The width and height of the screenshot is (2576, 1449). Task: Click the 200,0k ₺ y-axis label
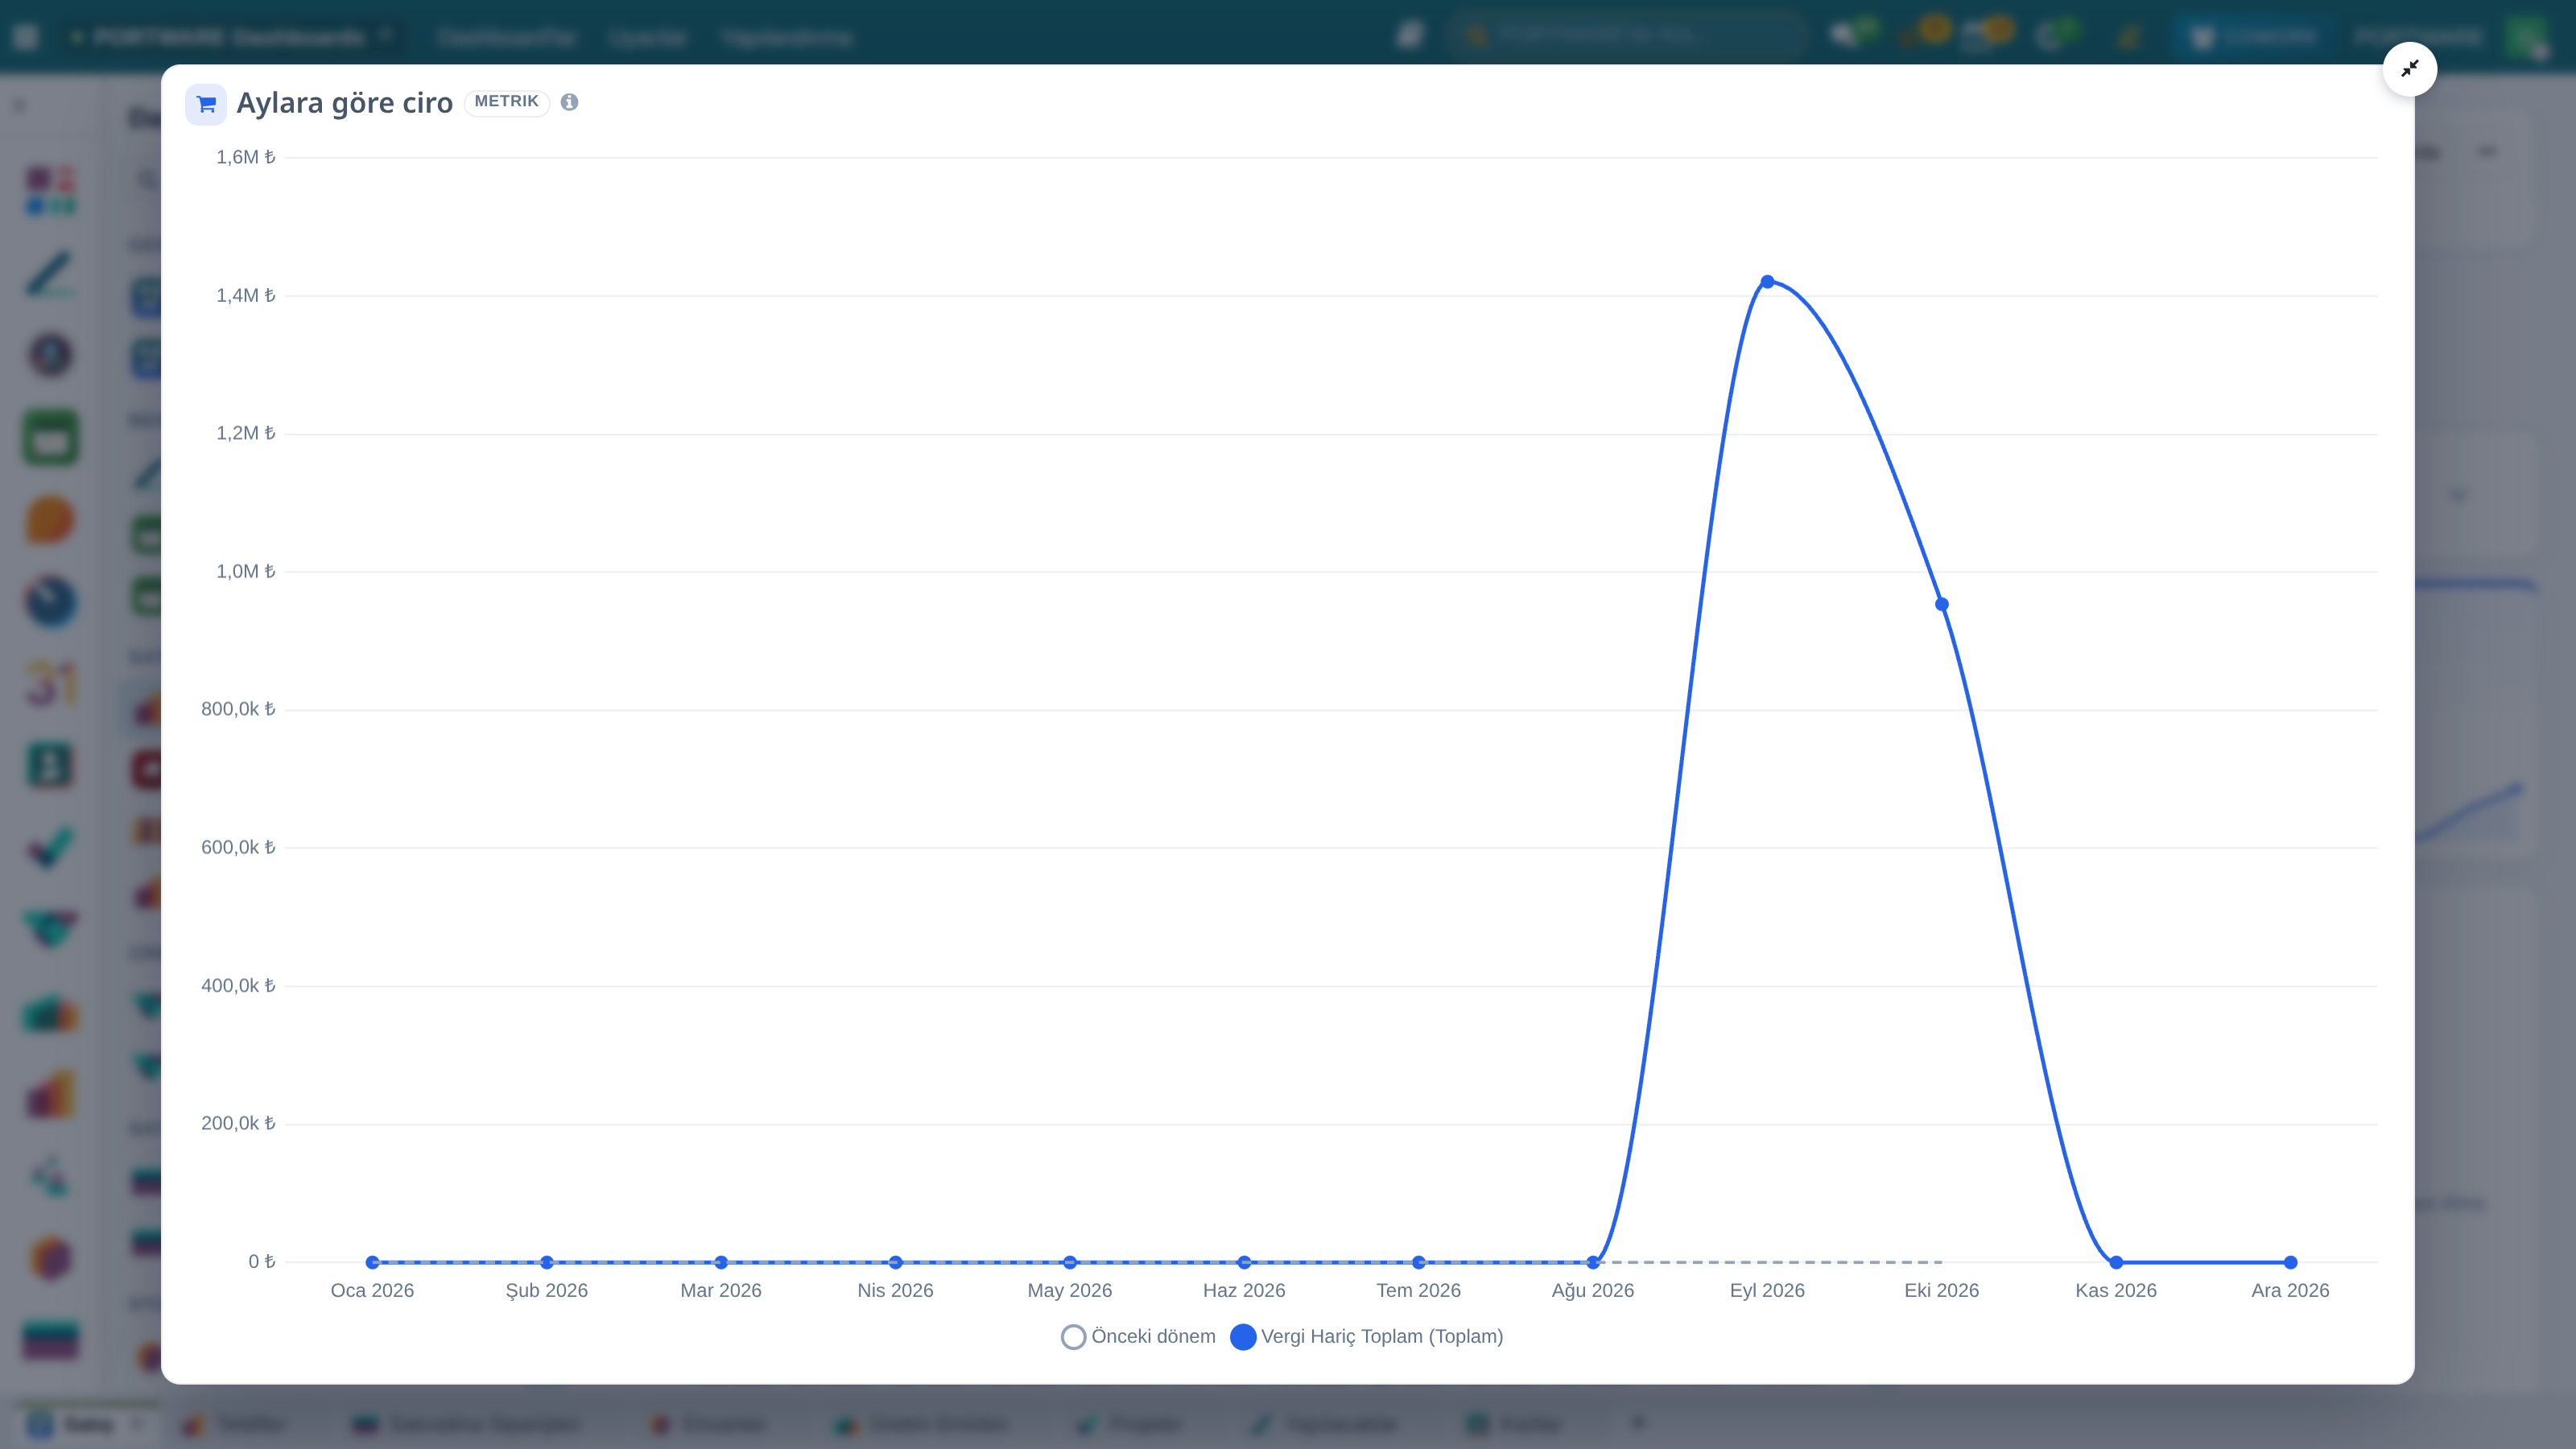pyautogui.click(x=238, y=1123)
